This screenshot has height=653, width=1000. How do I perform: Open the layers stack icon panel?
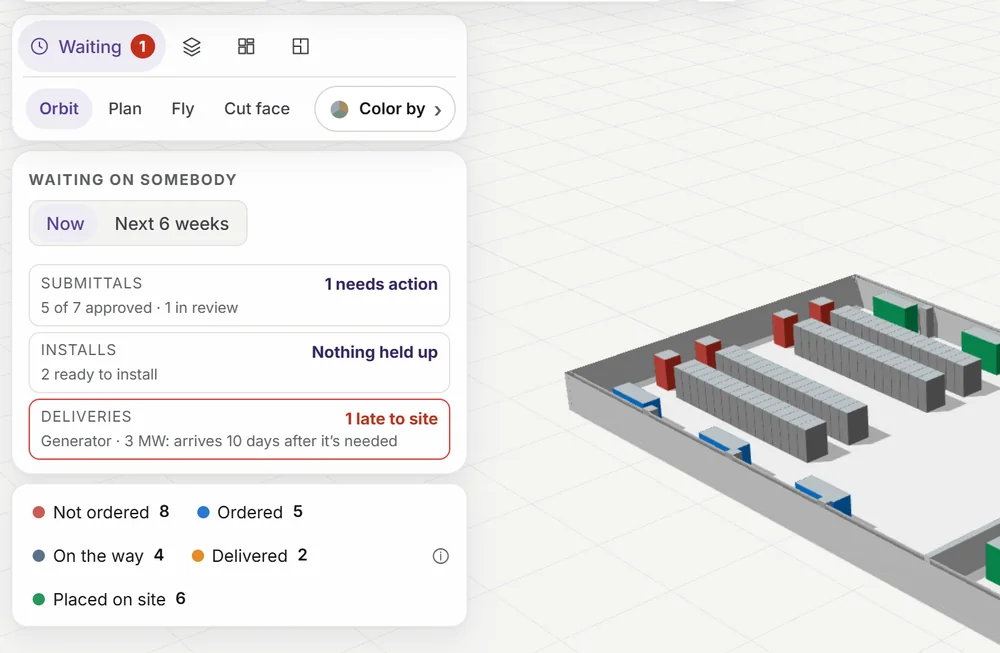tap(191, 47)
